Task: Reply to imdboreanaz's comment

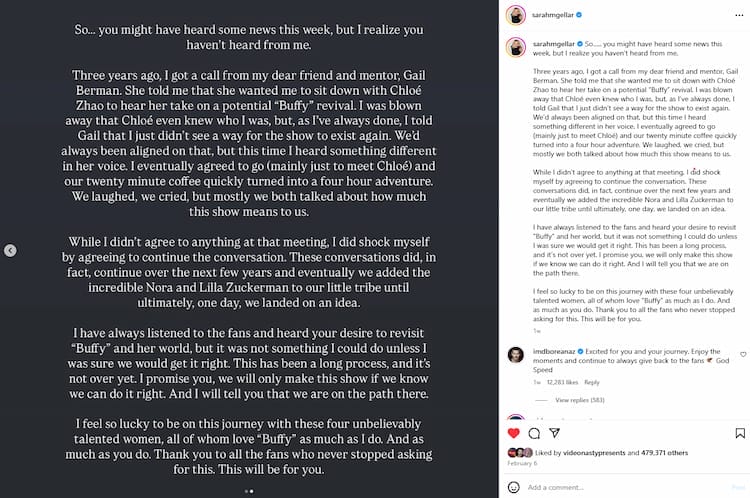Action: pos(592,382)
